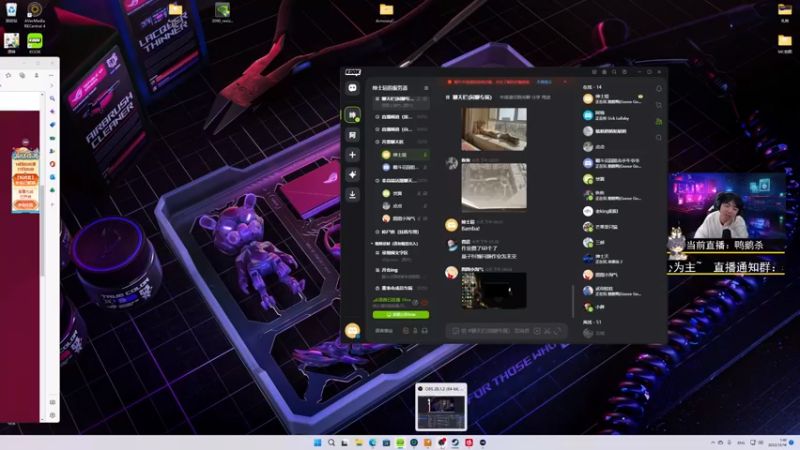Toggle headphone deafen in KOOK user bar

(x=424, y=331)
